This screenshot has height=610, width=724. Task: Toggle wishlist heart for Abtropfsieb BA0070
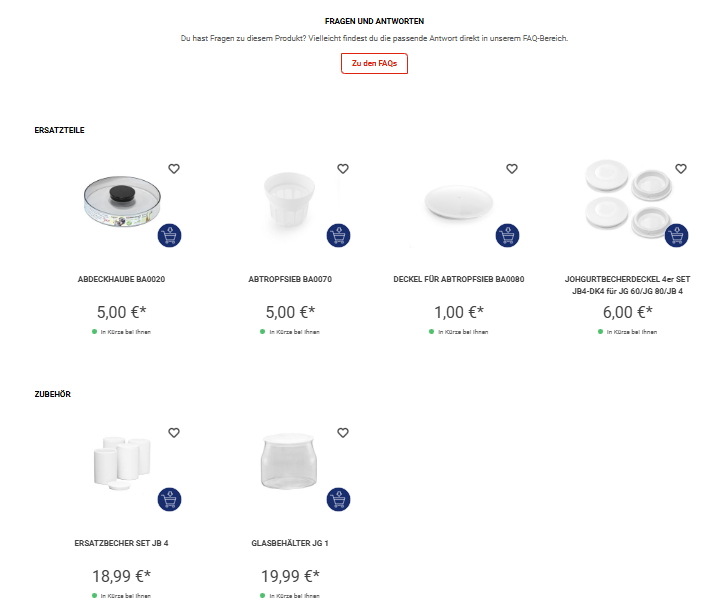point(343,169)
